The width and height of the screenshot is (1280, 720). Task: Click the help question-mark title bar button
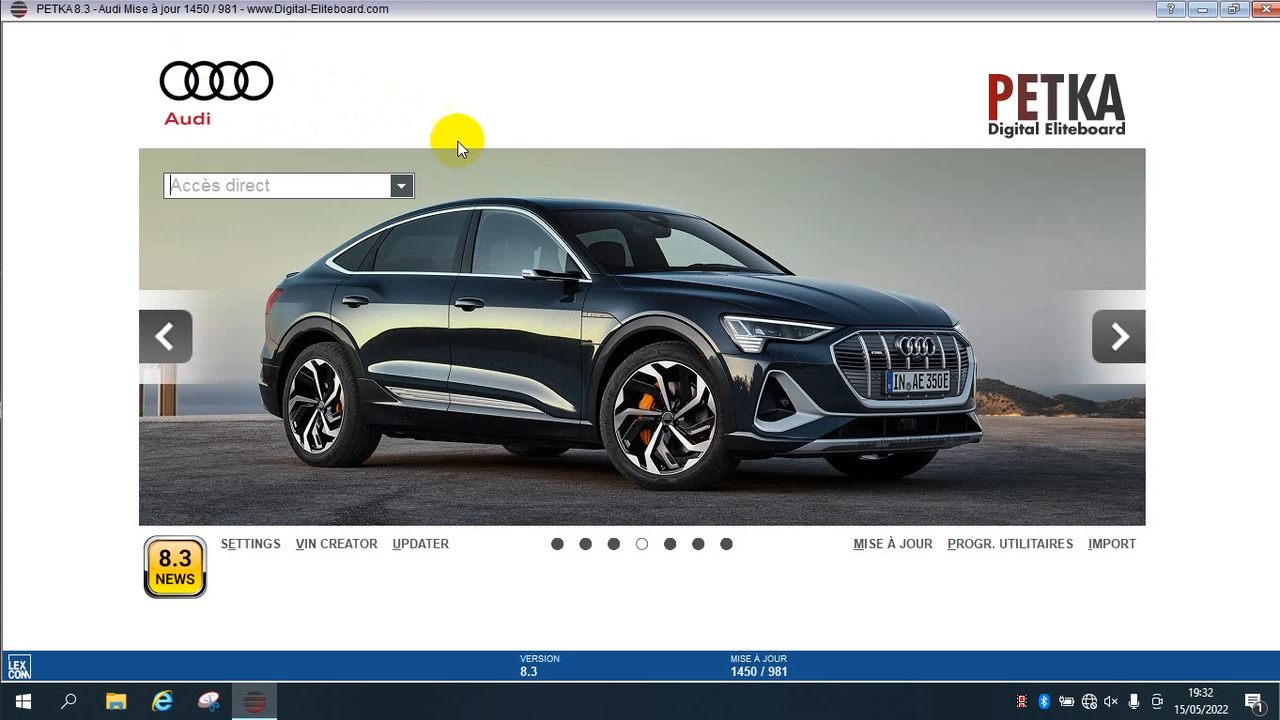(x=1171, y=9)
